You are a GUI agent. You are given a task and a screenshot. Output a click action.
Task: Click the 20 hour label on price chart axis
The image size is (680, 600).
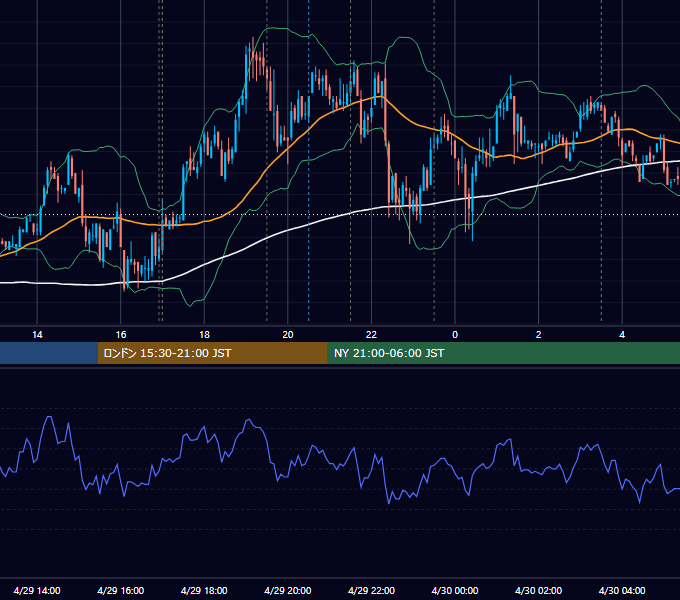[x=288, y=335]
